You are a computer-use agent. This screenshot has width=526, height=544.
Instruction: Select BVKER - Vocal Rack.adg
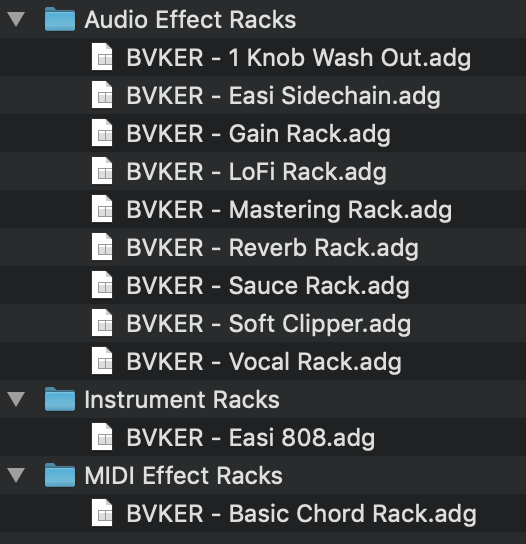[264, 362]
